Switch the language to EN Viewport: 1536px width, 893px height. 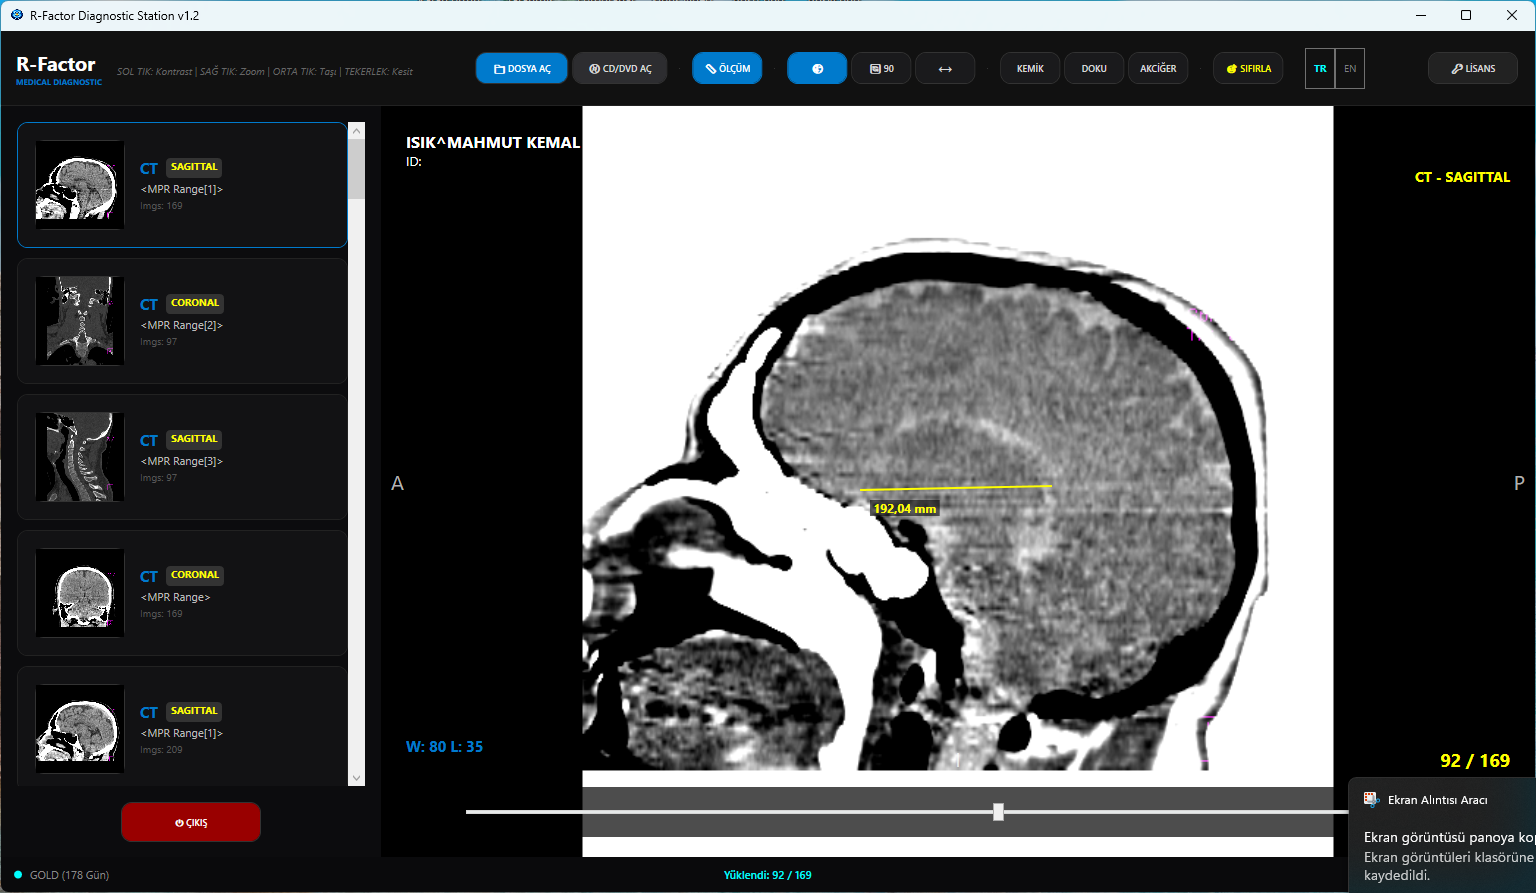point(1350,69)
